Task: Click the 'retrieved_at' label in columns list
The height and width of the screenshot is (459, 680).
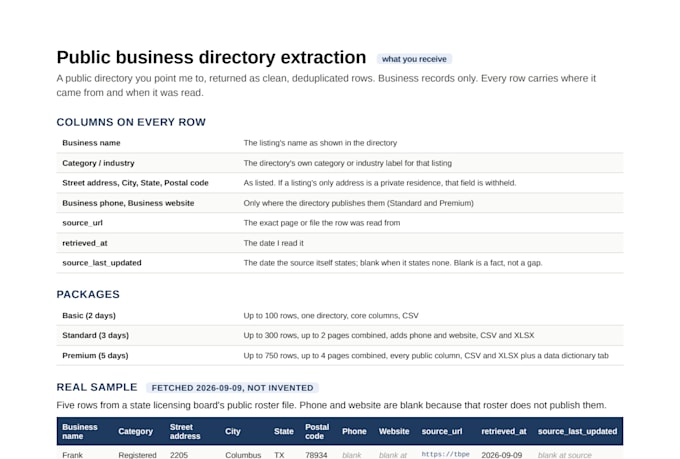Action: pyautogui.click(x=85, y=243)
